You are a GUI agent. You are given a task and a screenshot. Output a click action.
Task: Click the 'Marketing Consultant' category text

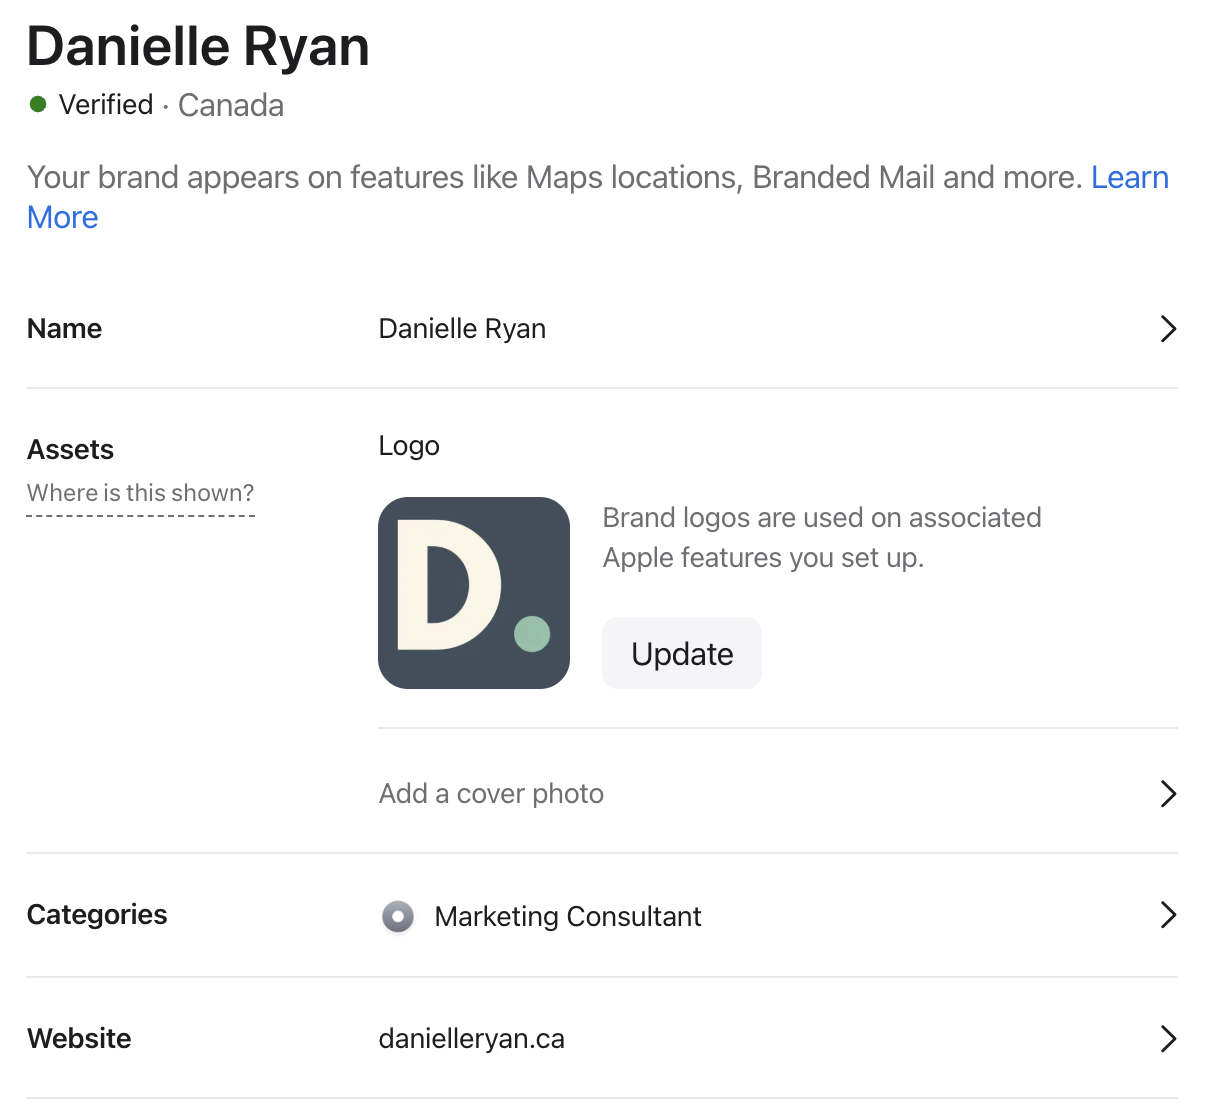pos(568,916)
